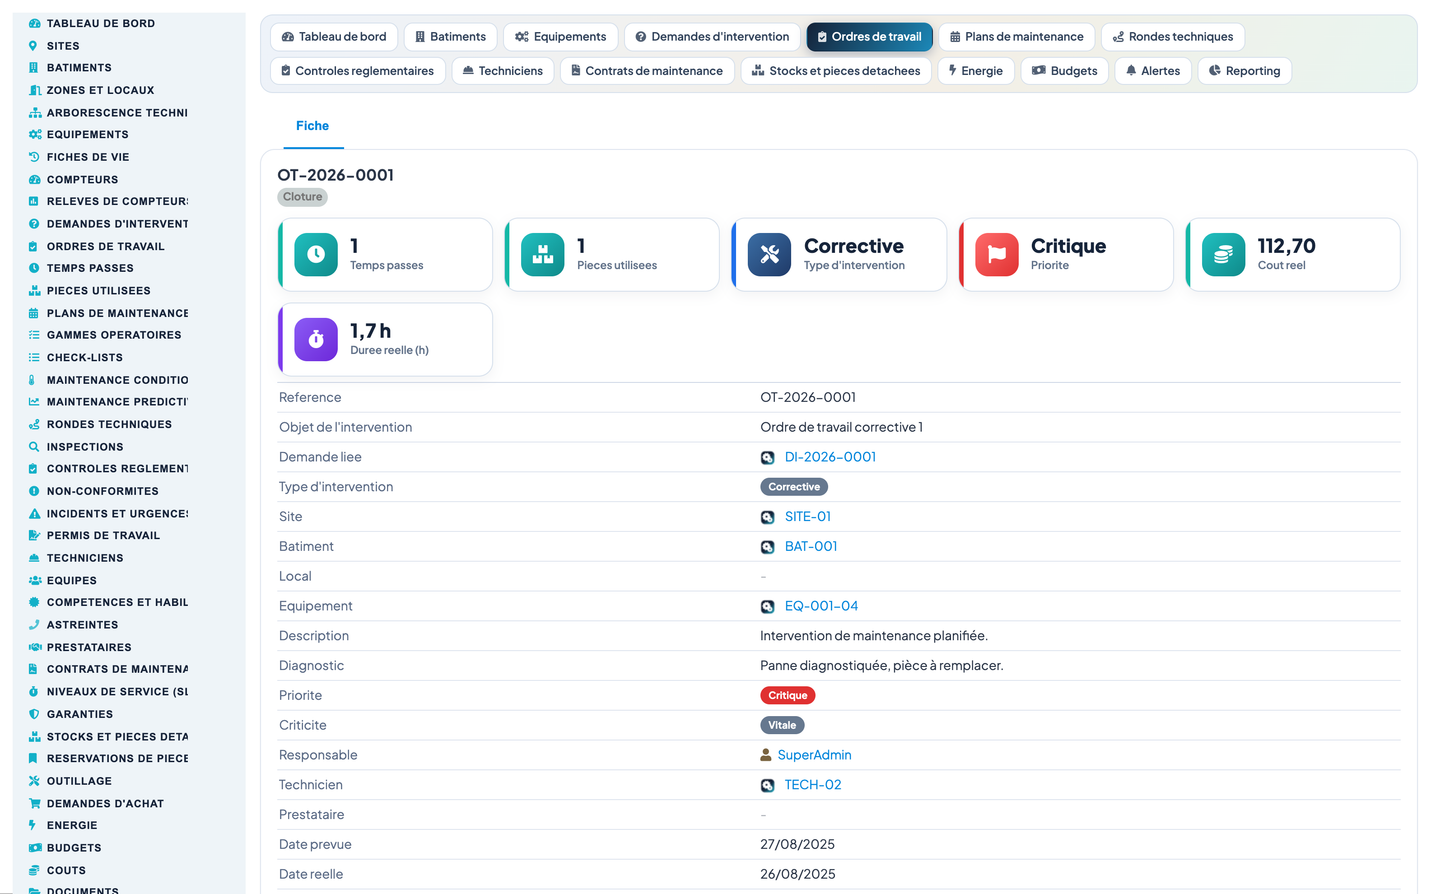Switch to the Fiche tab
This screenshot has width=1445, height=894.
pyautogui.click(x=312, y=126)
